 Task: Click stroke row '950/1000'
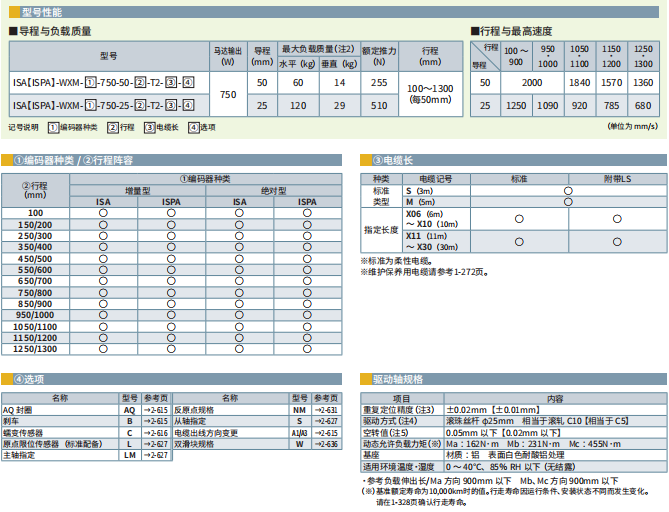[x=172, y=315]
